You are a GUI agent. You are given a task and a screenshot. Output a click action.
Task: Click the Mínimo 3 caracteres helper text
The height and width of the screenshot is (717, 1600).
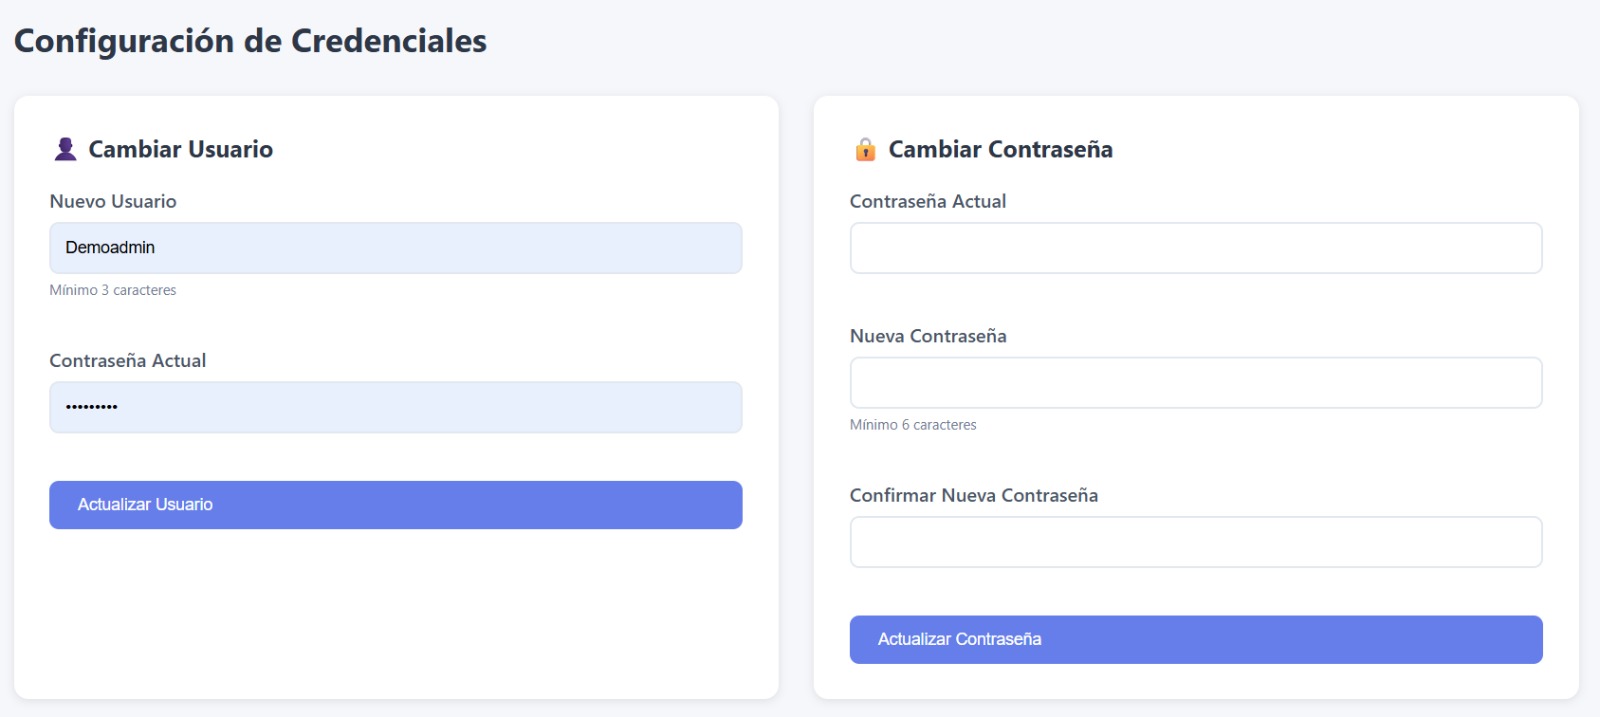click(112, 290)
